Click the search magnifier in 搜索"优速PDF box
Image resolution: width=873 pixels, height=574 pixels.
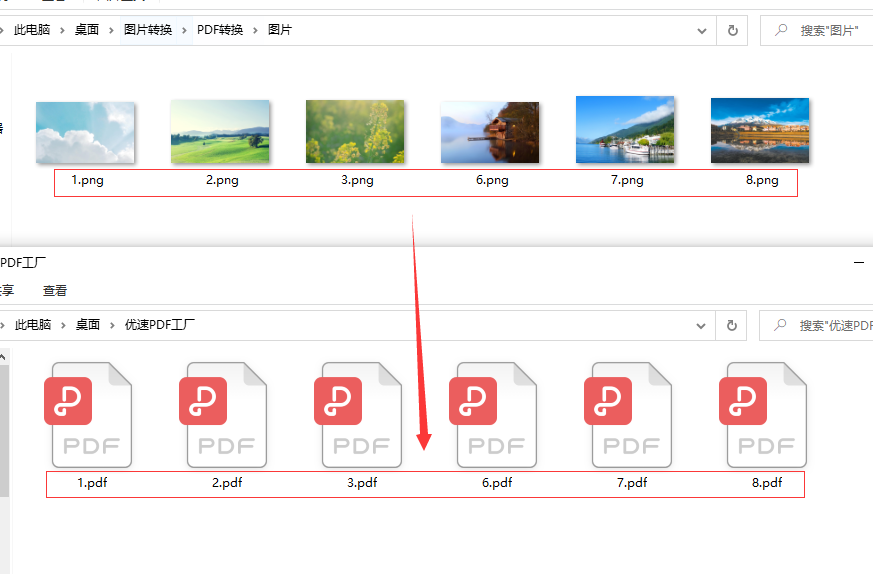tap(780, 325)
